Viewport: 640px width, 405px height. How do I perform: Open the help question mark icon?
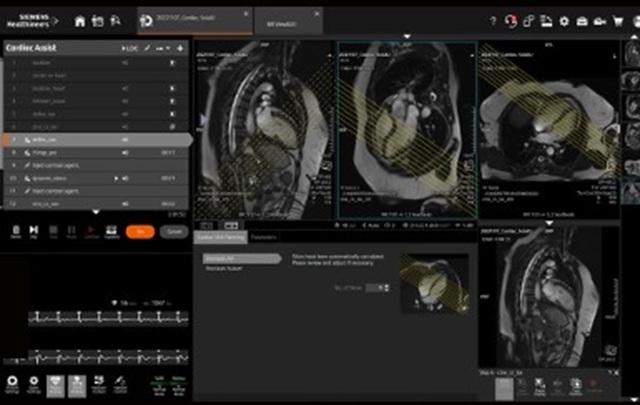pyautogui.click(x=493, y=21)
